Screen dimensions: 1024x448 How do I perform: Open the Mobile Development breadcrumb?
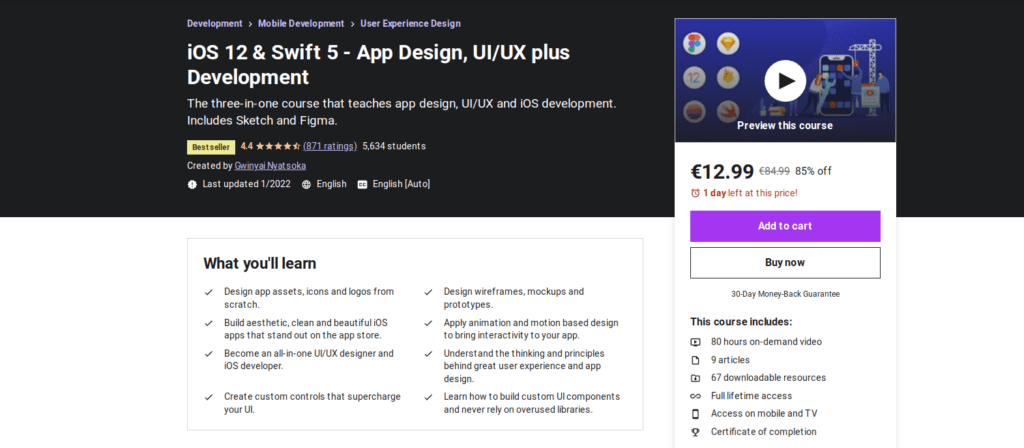301,24
